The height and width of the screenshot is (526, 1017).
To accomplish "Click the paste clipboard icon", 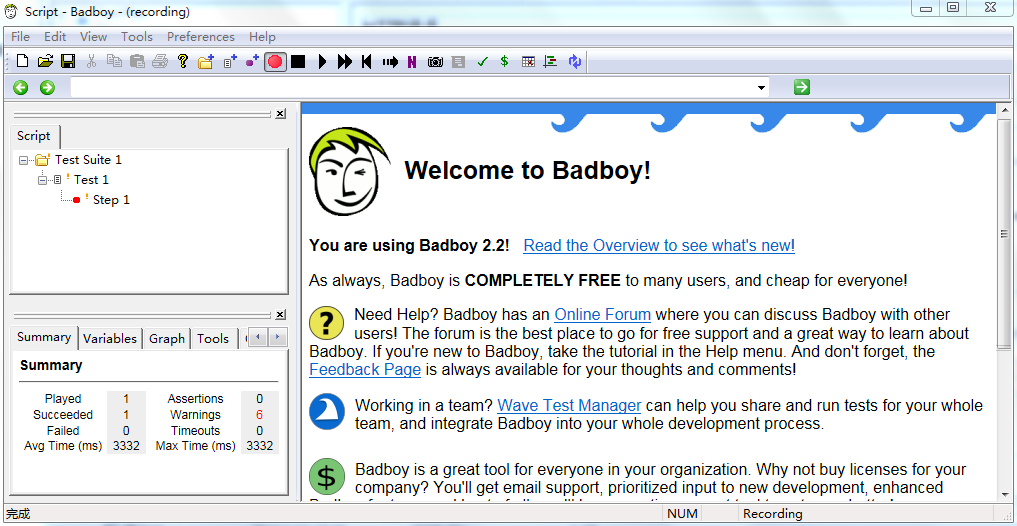I will [x=137, y=62].
